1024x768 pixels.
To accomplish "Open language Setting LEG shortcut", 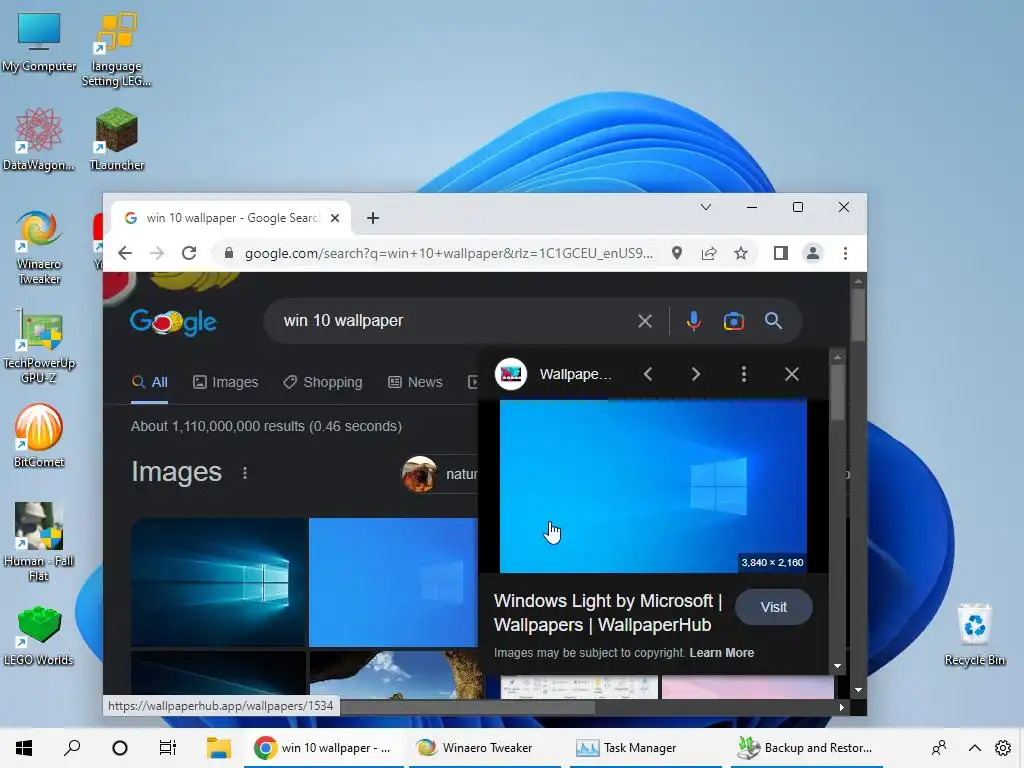I will 116,50.
